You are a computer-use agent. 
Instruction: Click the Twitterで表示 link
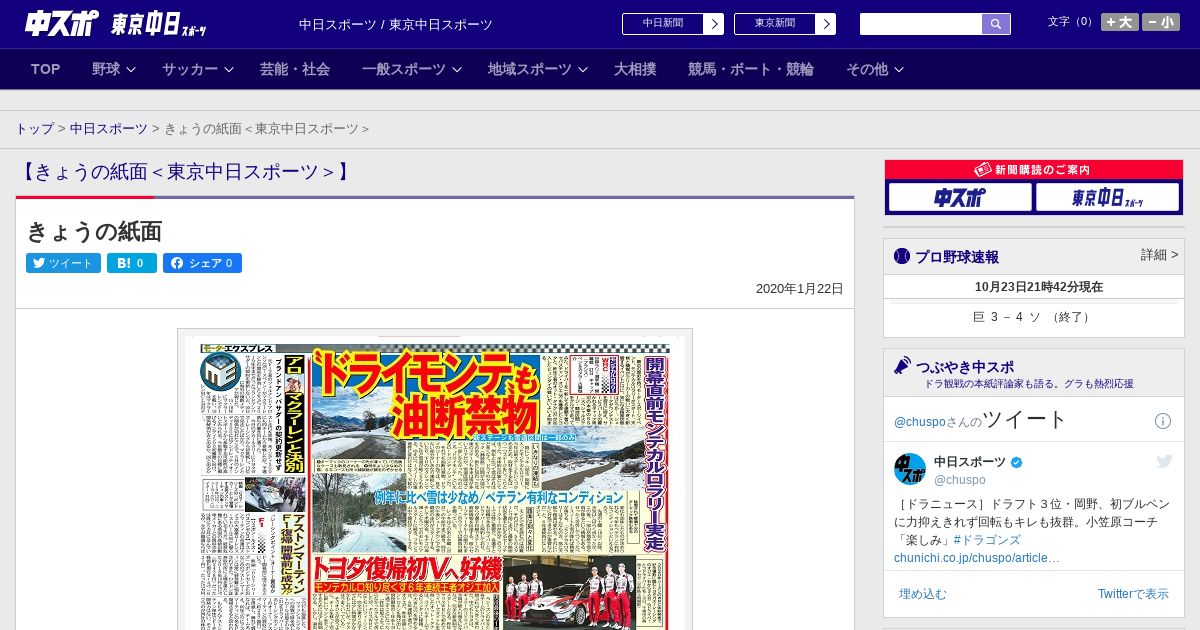coord(1133,594)
